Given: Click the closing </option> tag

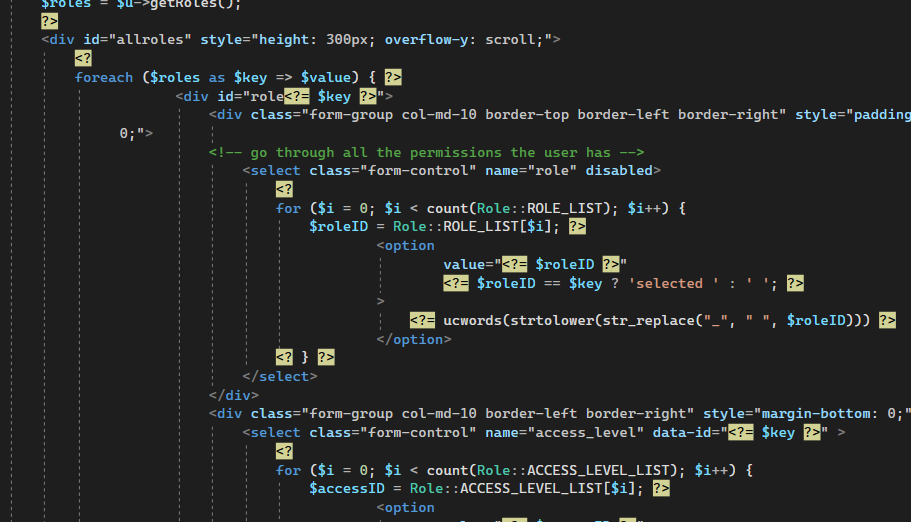Looking at the screenshot, I should [x=414, y=339].
